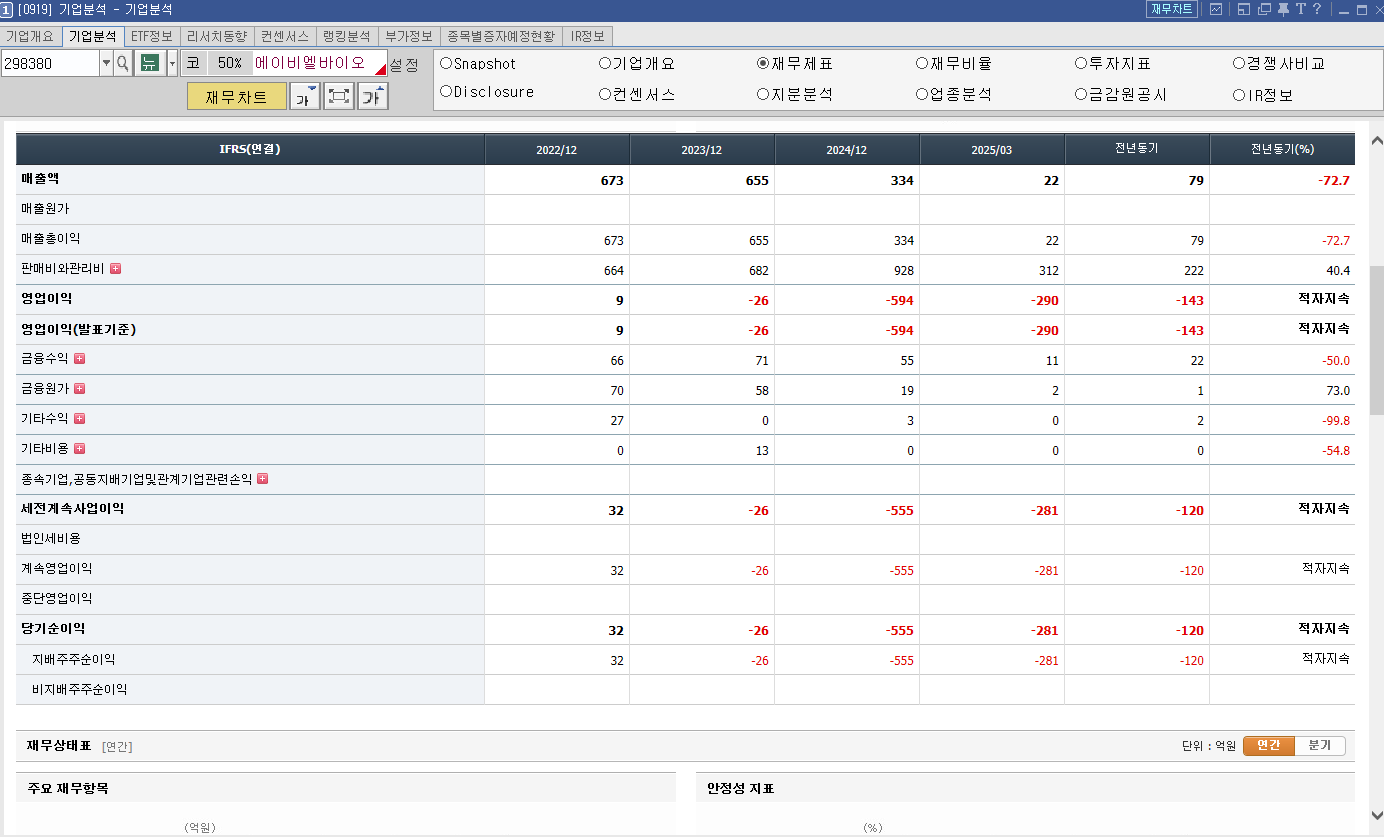Click the 설정 settings label
Image resolution: width=1384 pixels, height=837 pixels.
(x=404, y=65)
